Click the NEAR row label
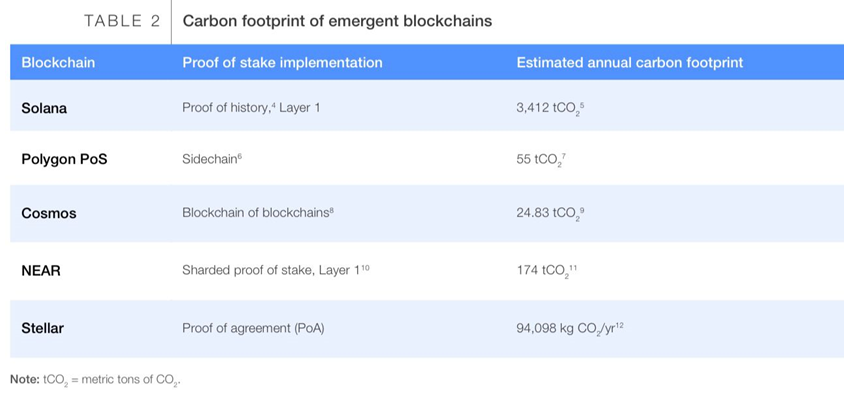Viewport: 854px width, 395px height. click(x=41, y=270)
